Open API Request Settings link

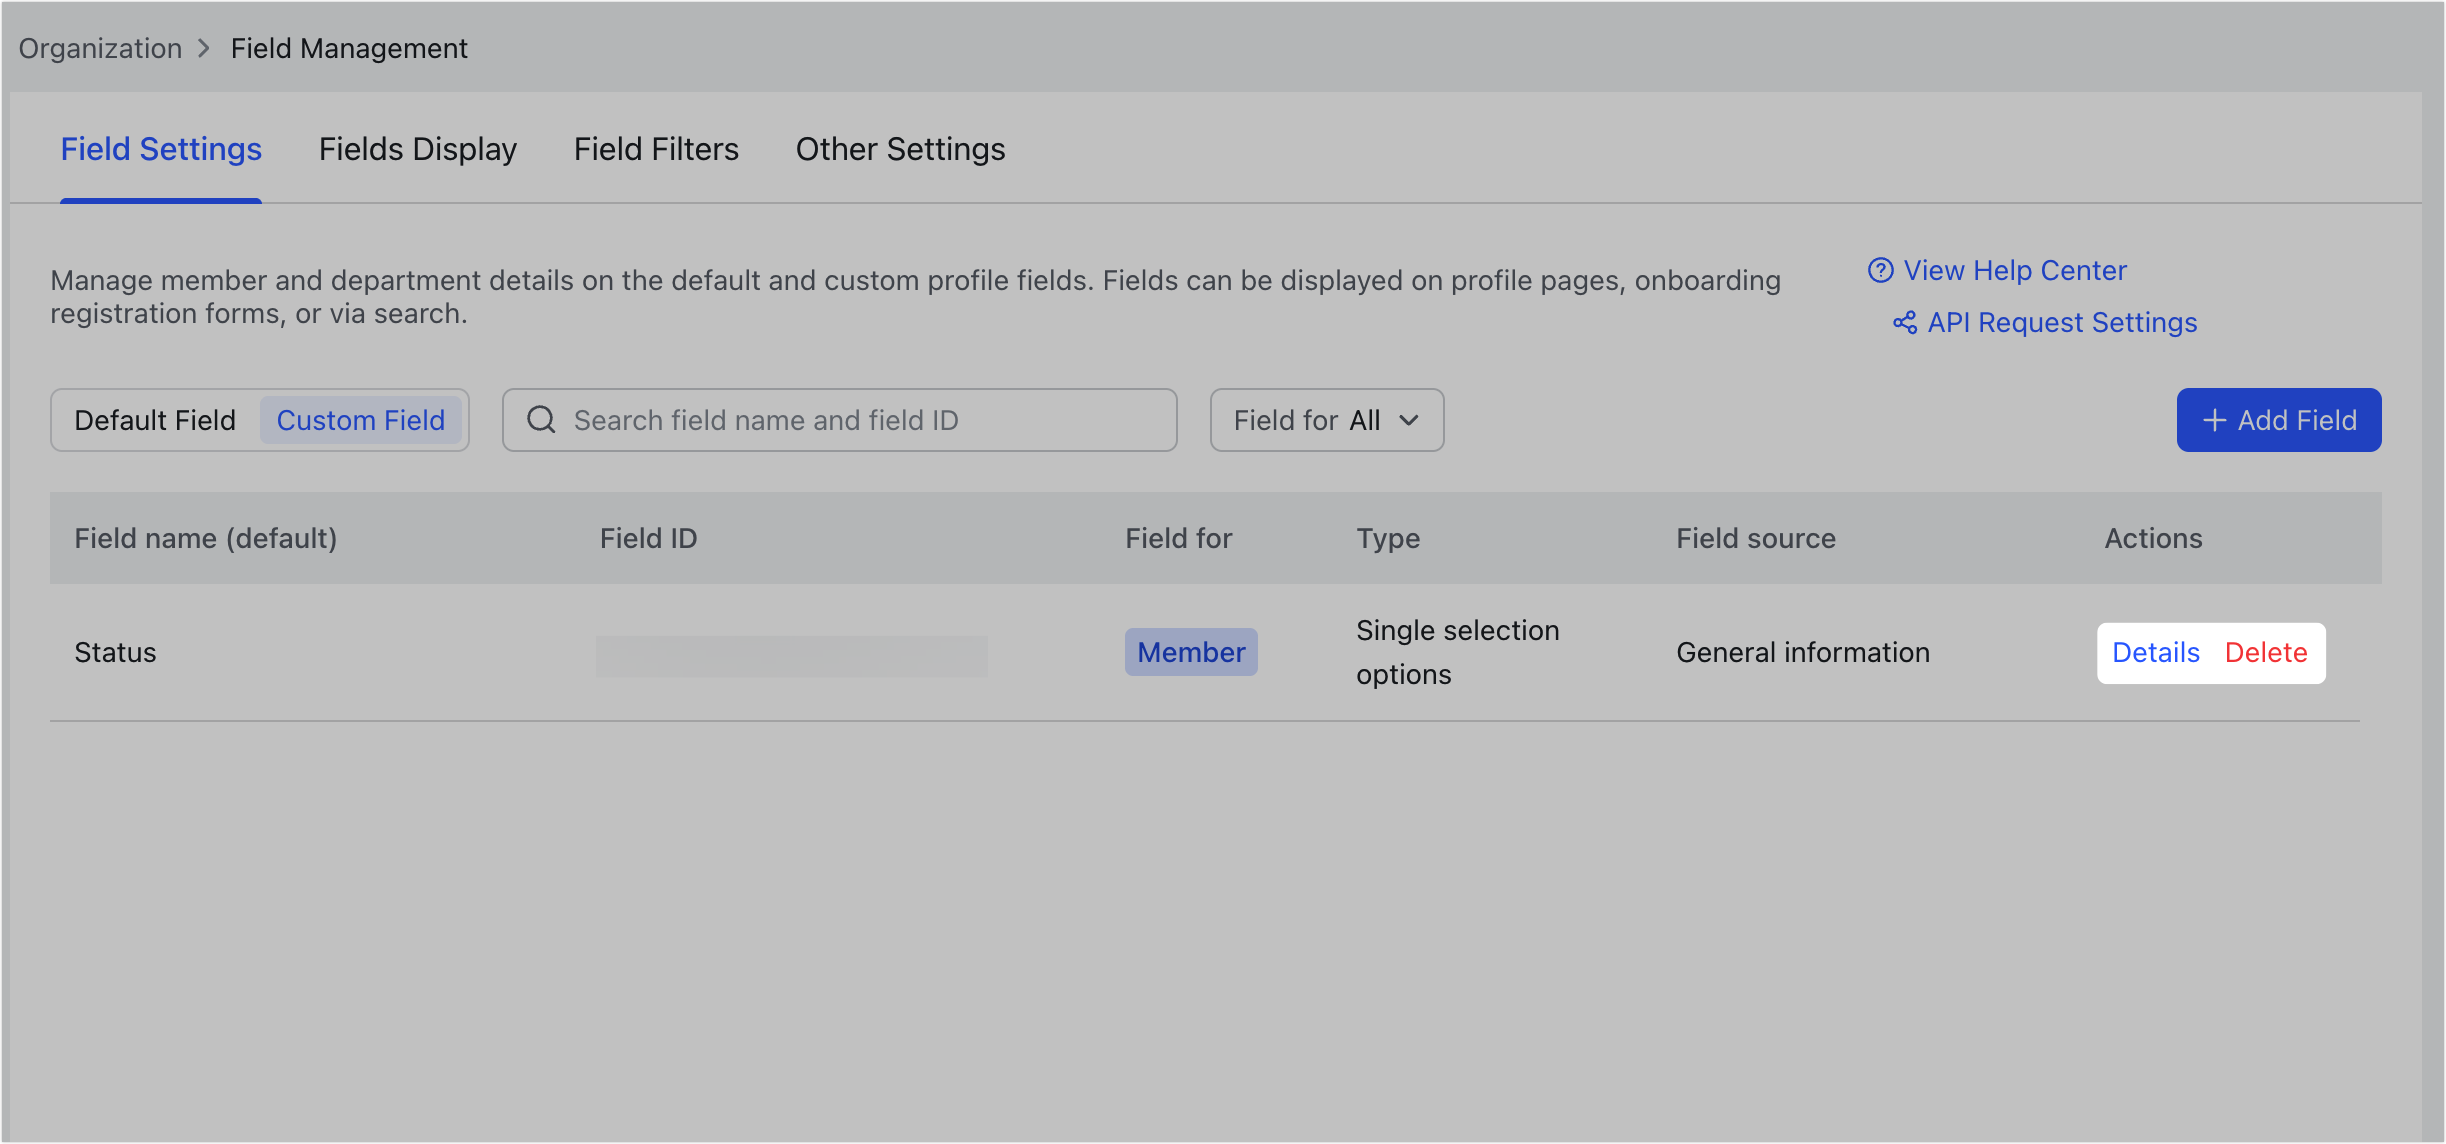pos(2045,322)
